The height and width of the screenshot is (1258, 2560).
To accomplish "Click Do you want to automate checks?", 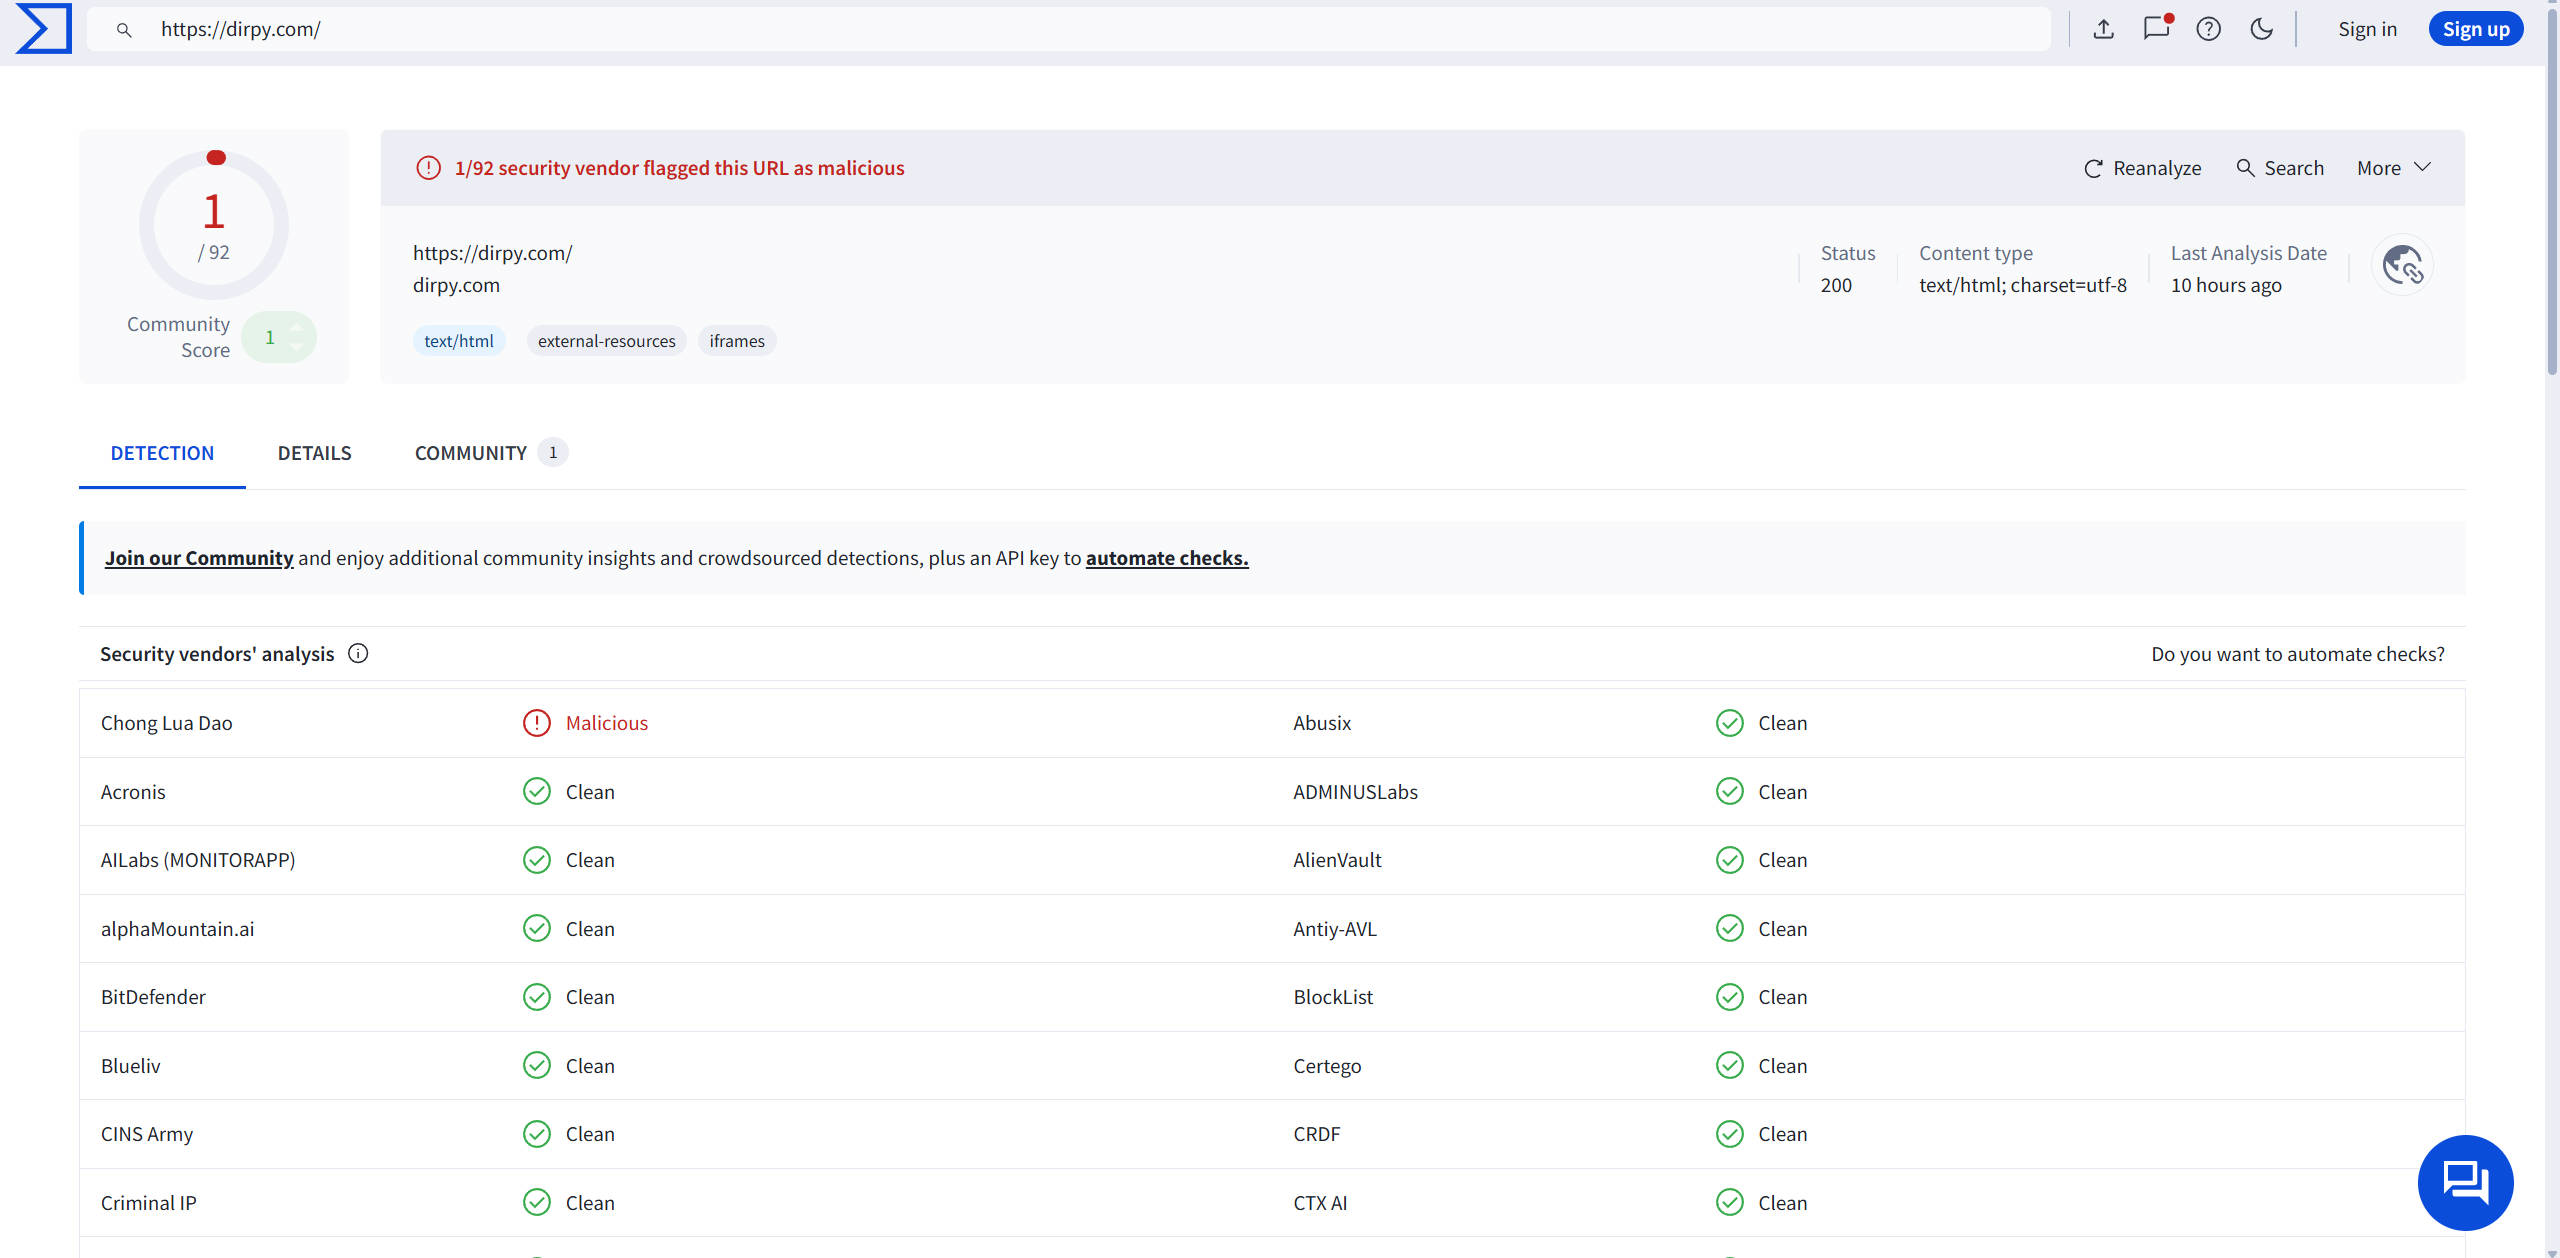I will (2298, 654).
